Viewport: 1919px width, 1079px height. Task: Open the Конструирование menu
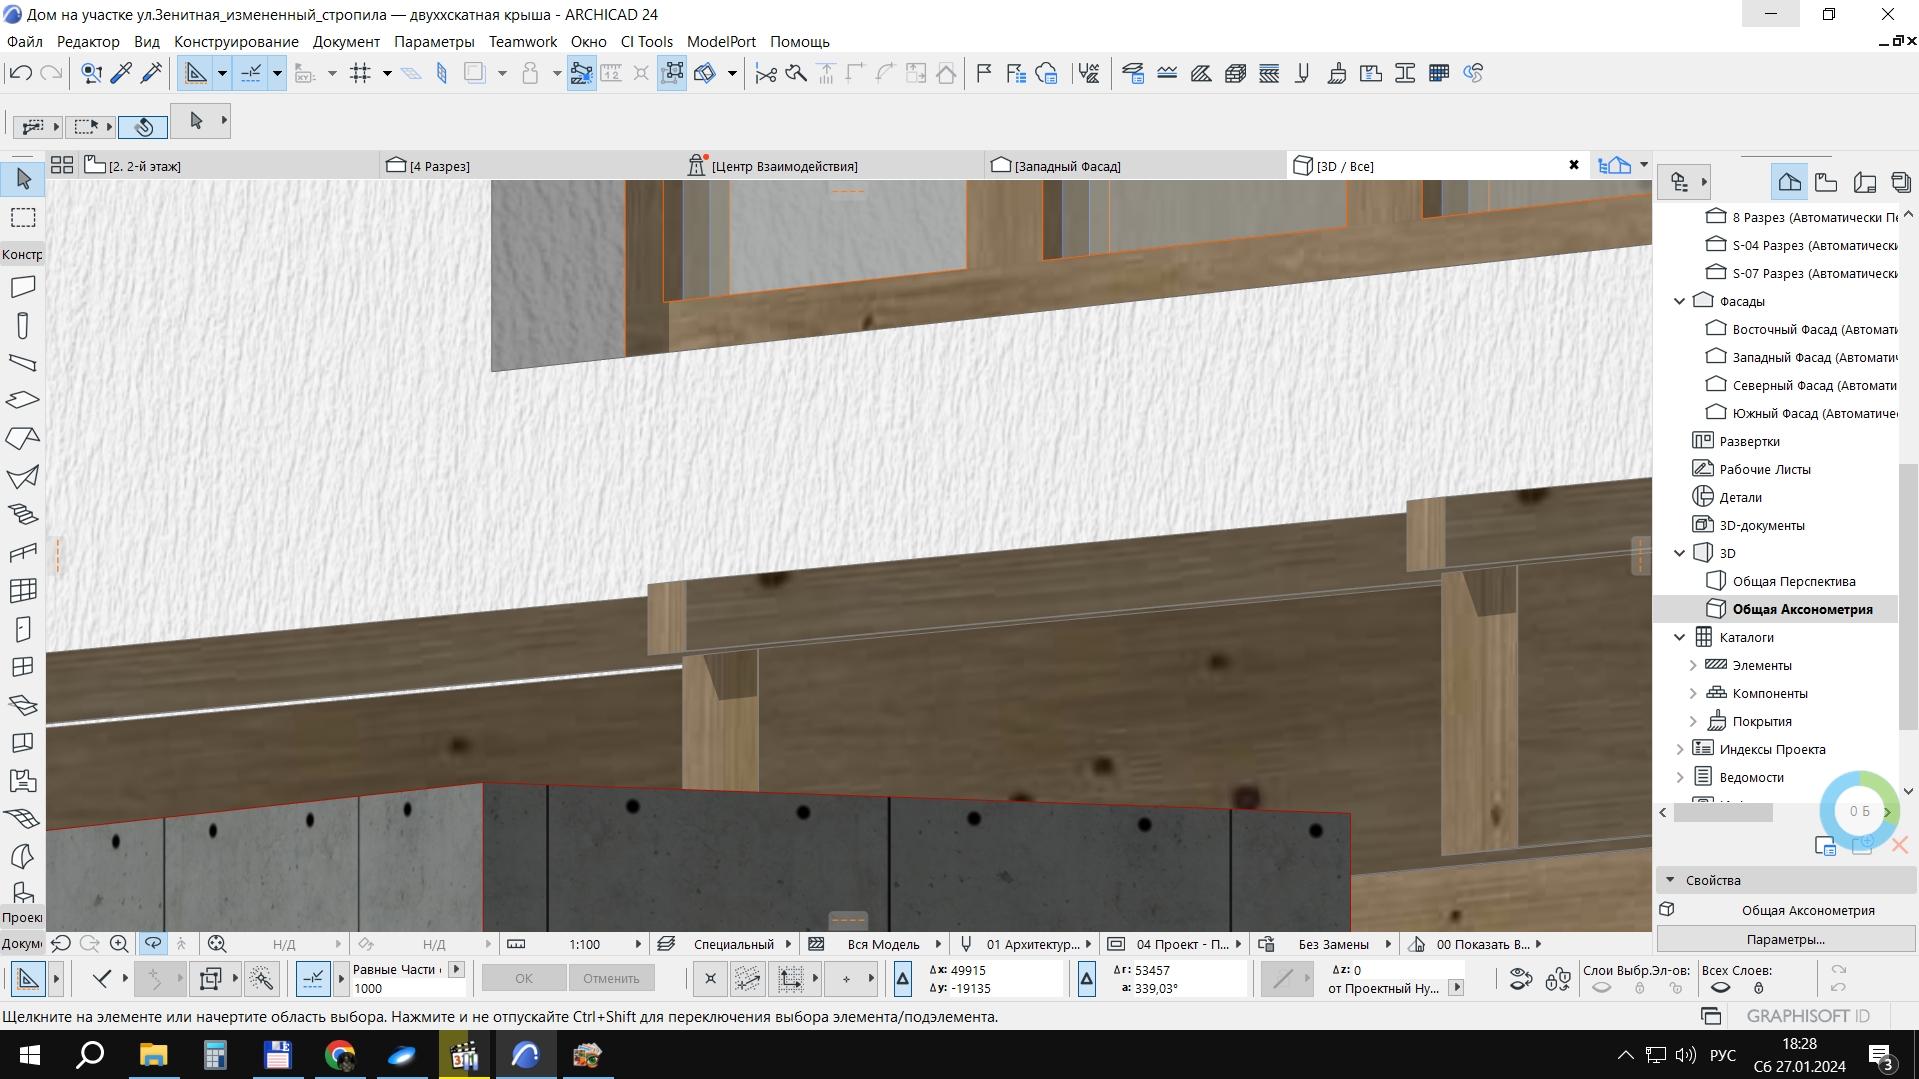[x=236, y=41]
